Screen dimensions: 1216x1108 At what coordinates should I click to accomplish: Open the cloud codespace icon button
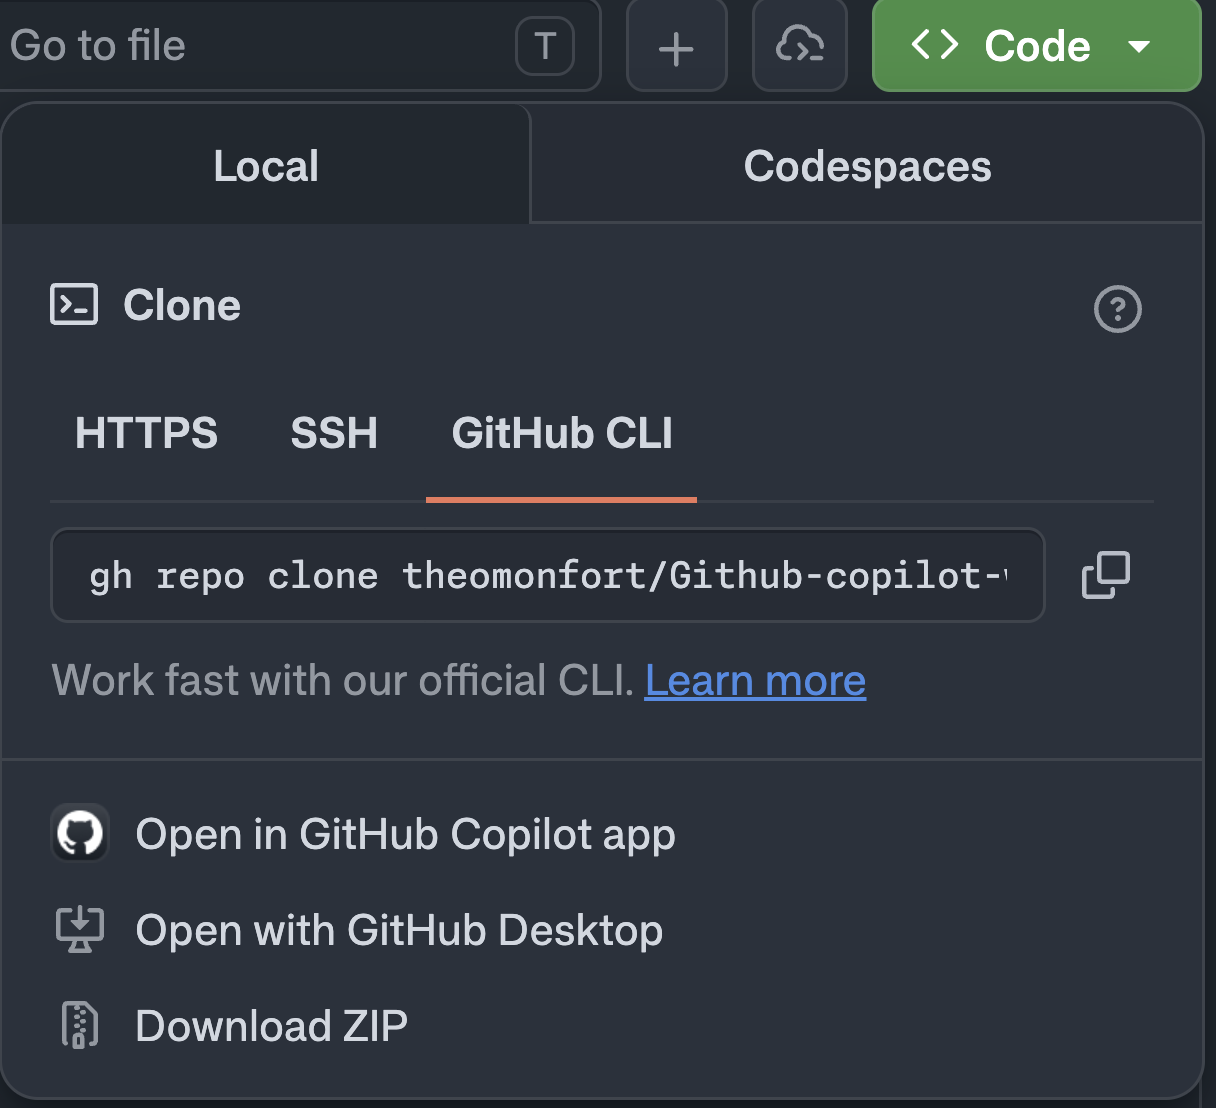pyautogui.click(x=800, y=46)
